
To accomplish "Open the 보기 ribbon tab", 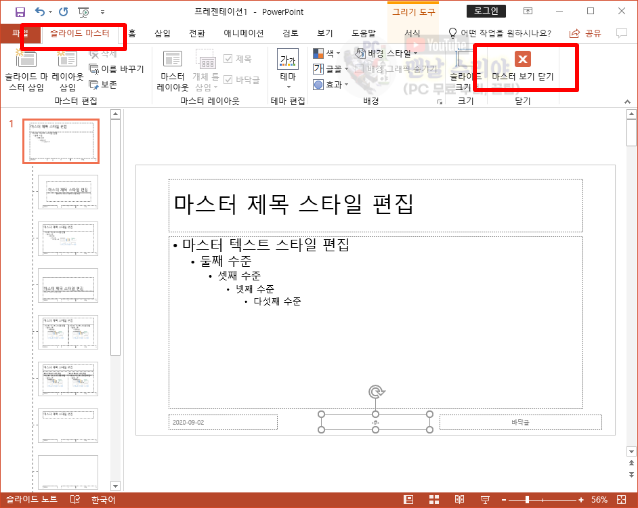I will click(x=325, y=33).
